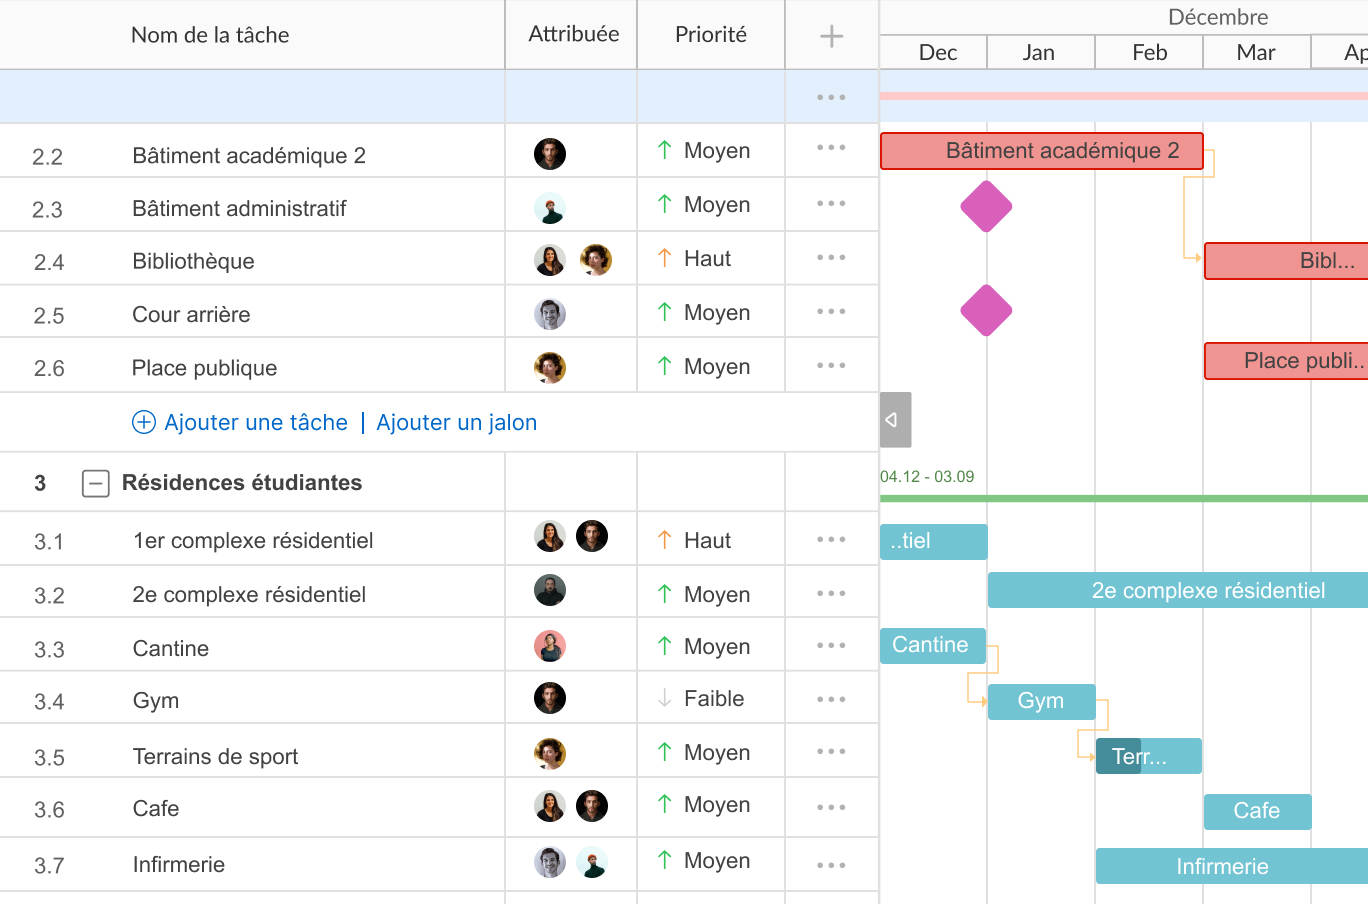
Task: Click the avatar assigned to Cour arrière
Action: 550,314
